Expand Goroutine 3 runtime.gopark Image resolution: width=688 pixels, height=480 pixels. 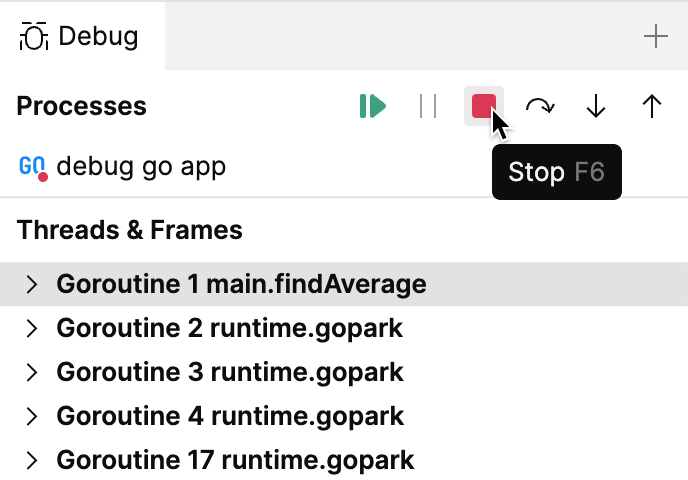pyautogui.click(x=32, y=373)
